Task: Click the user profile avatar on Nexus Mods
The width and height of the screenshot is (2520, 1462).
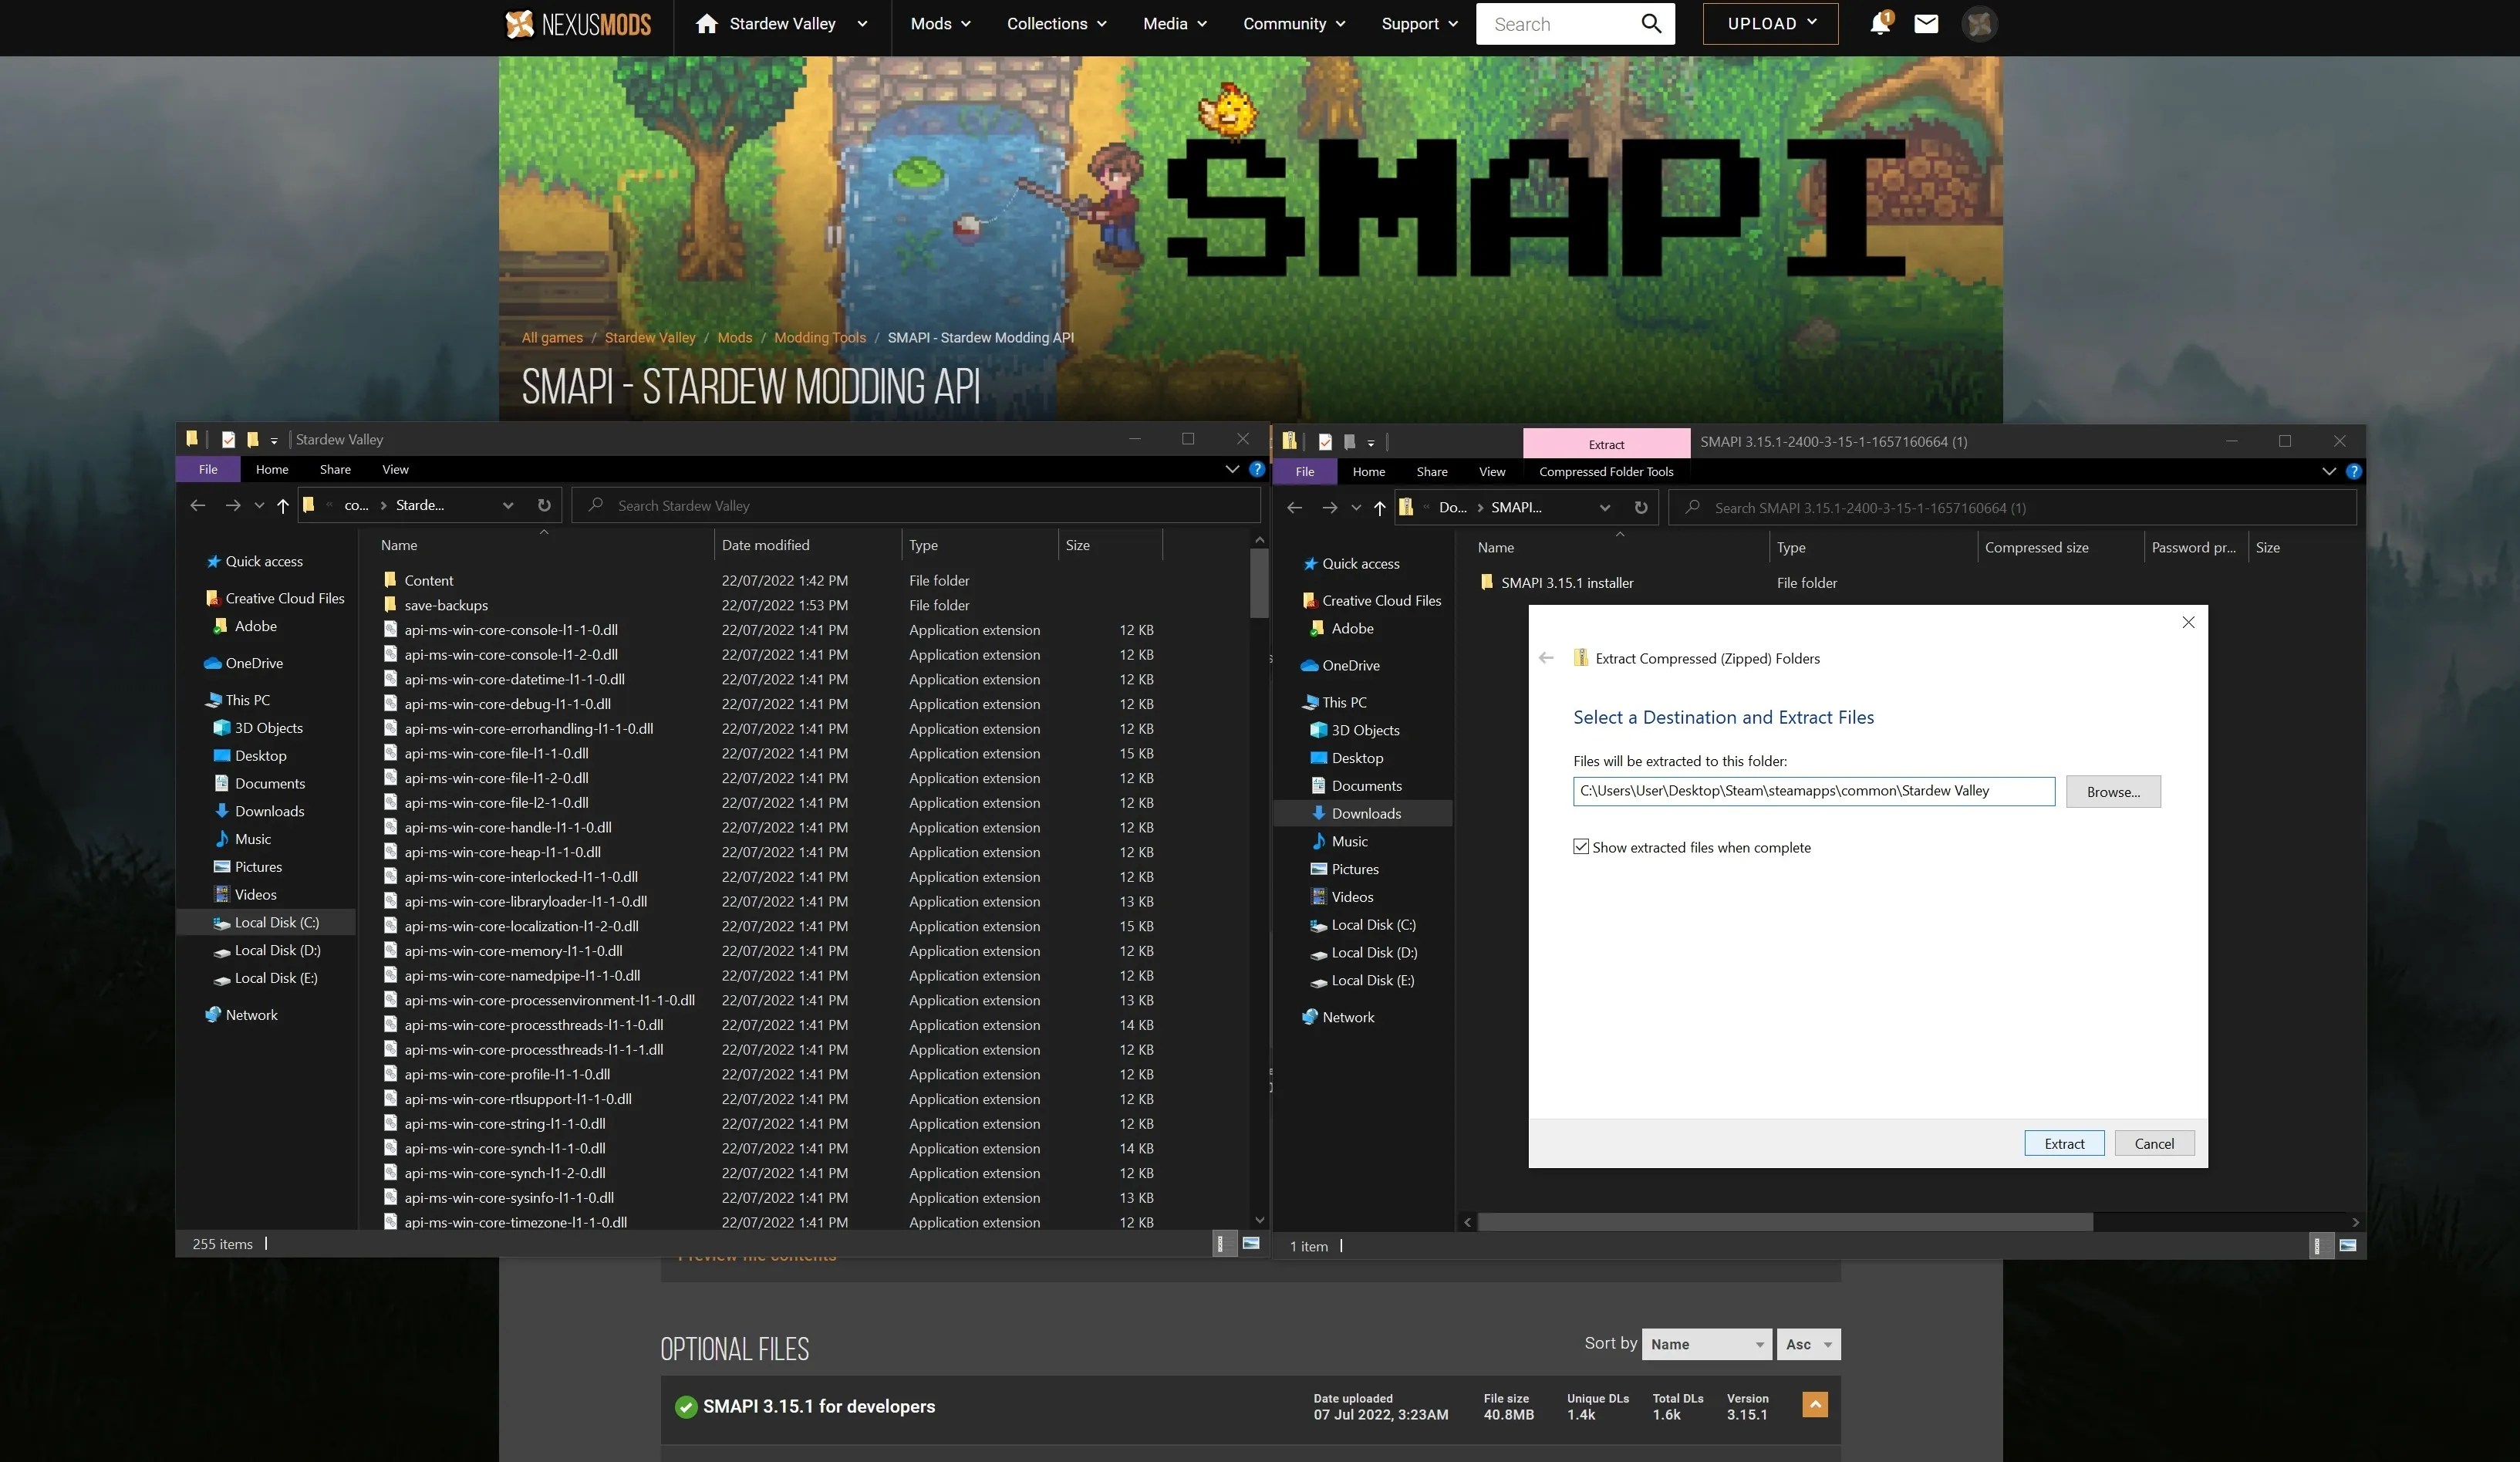Action: point(1979,23)
